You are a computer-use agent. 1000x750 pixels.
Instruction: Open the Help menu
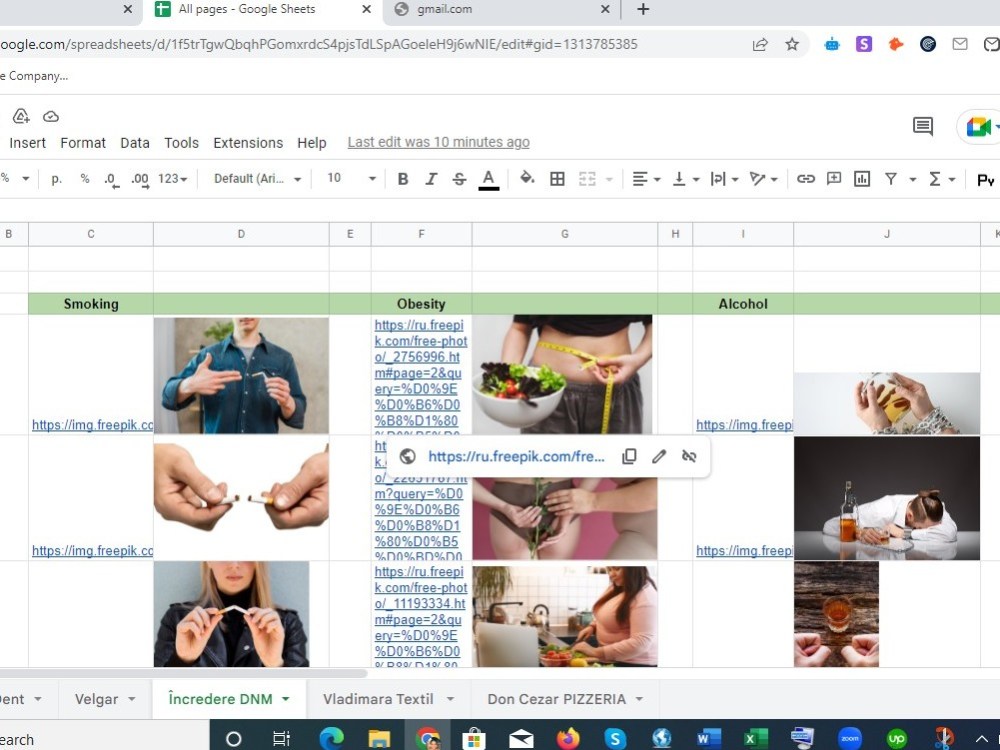pos(311,143)
